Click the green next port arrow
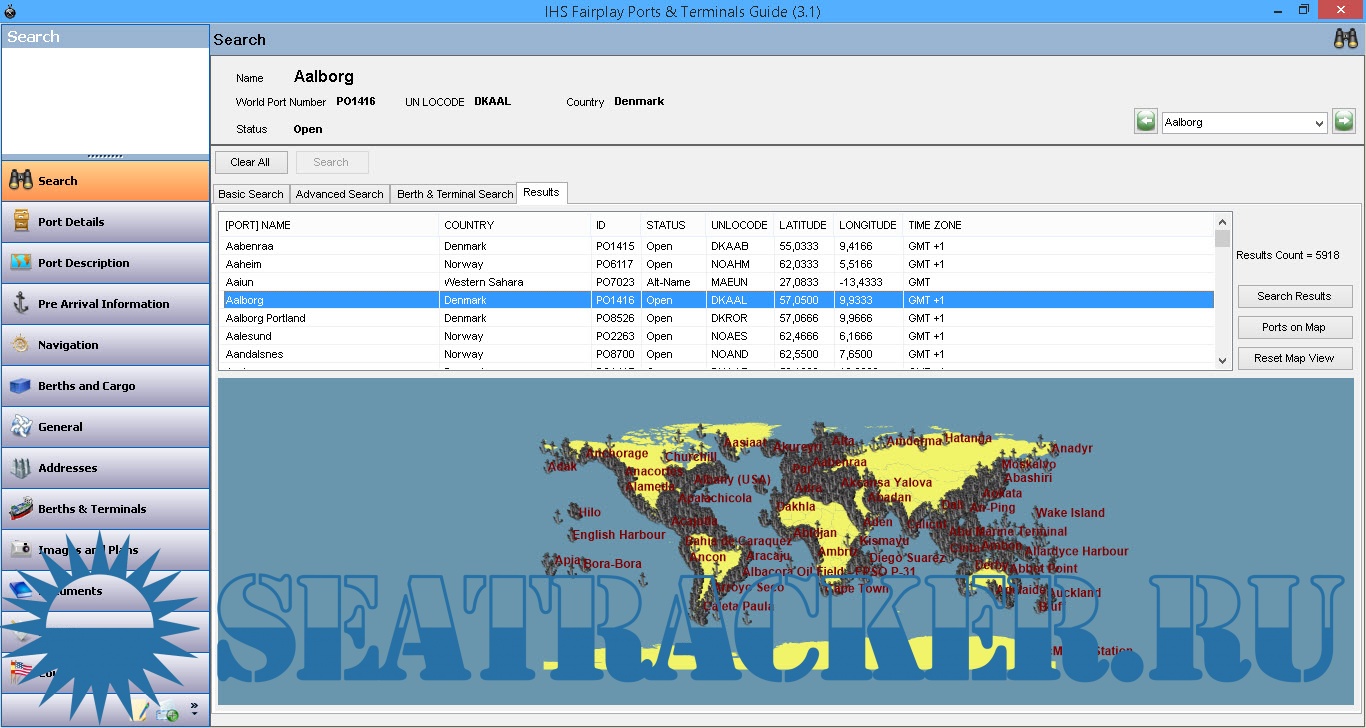This screenshot has width=1366, height=728. point(1344,122)
